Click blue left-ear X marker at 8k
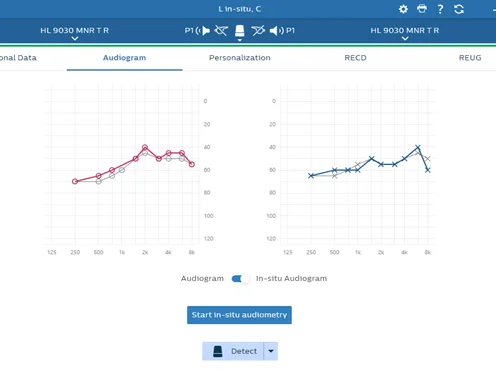 click(428, 170)
